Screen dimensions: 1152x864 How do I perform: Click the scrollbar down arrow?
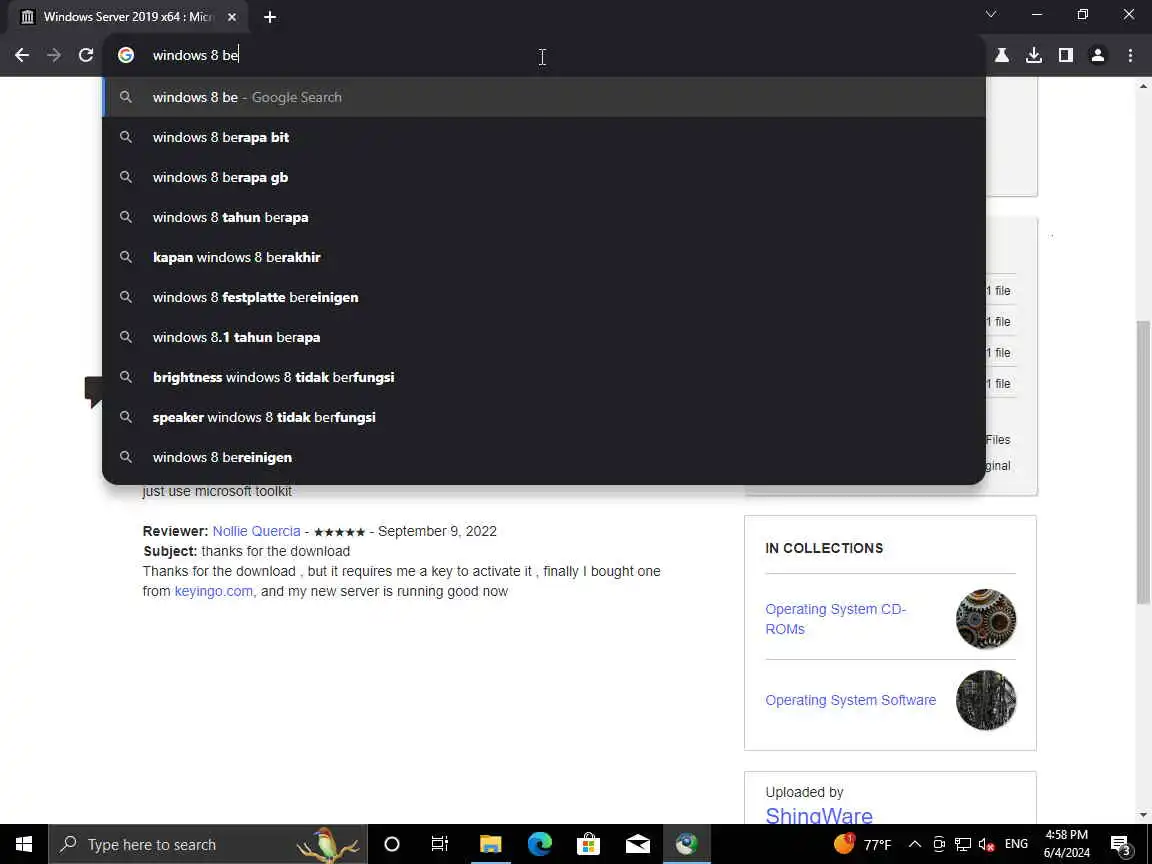coord(1143,815)
